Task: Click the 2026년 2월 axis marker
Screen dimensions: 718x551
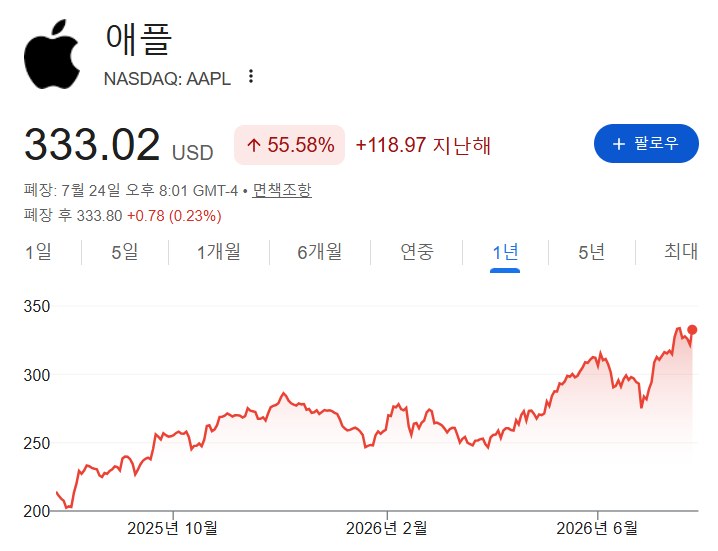Action: click(x=386, y=528)
